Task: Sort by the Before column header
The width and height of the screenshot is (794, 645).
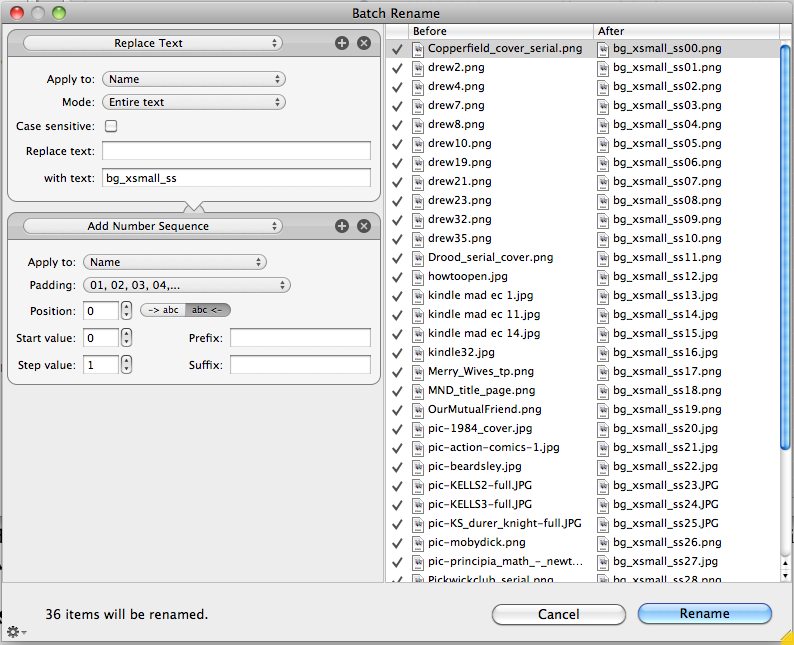Action: (x=500, y=31)
